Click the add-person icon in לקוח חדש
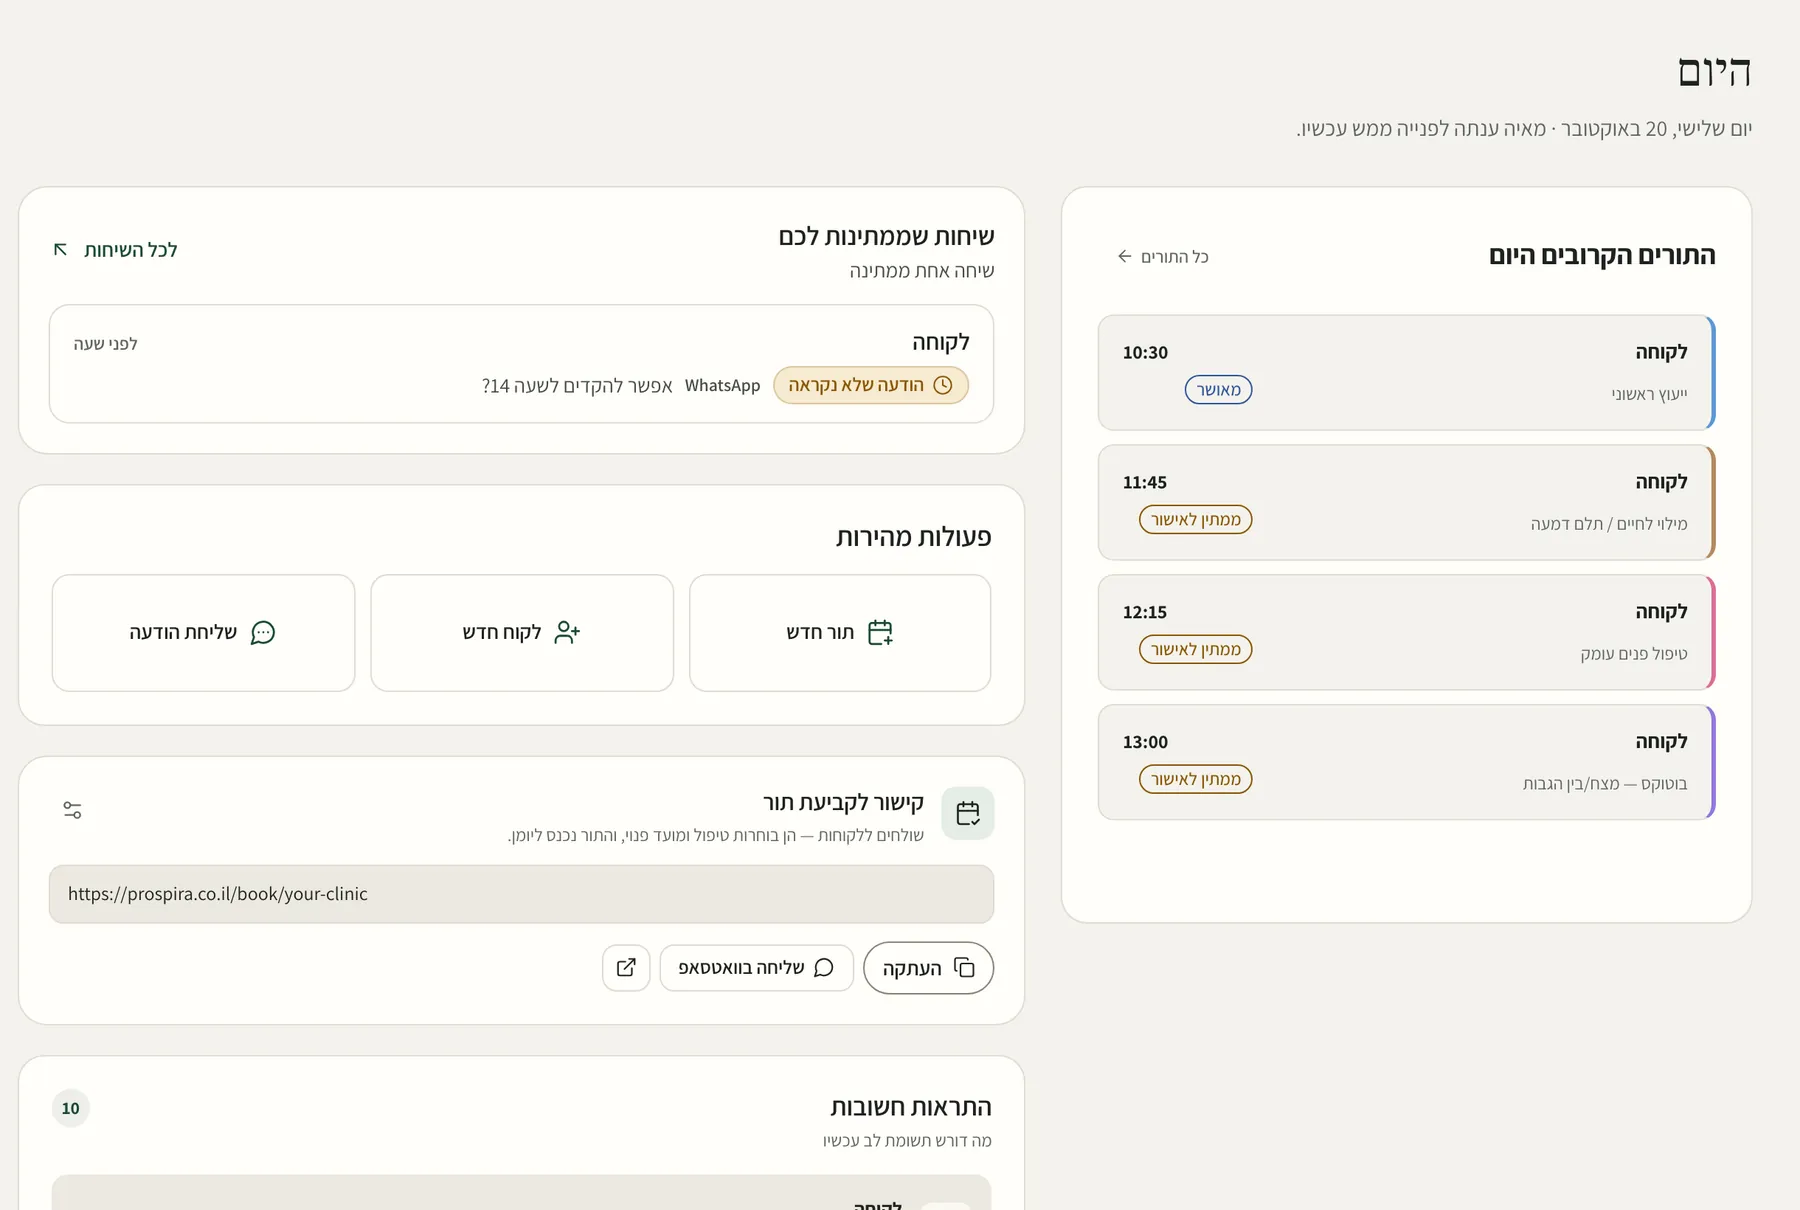Viewport: 1800px width, 1210px height. pos(567,632)
